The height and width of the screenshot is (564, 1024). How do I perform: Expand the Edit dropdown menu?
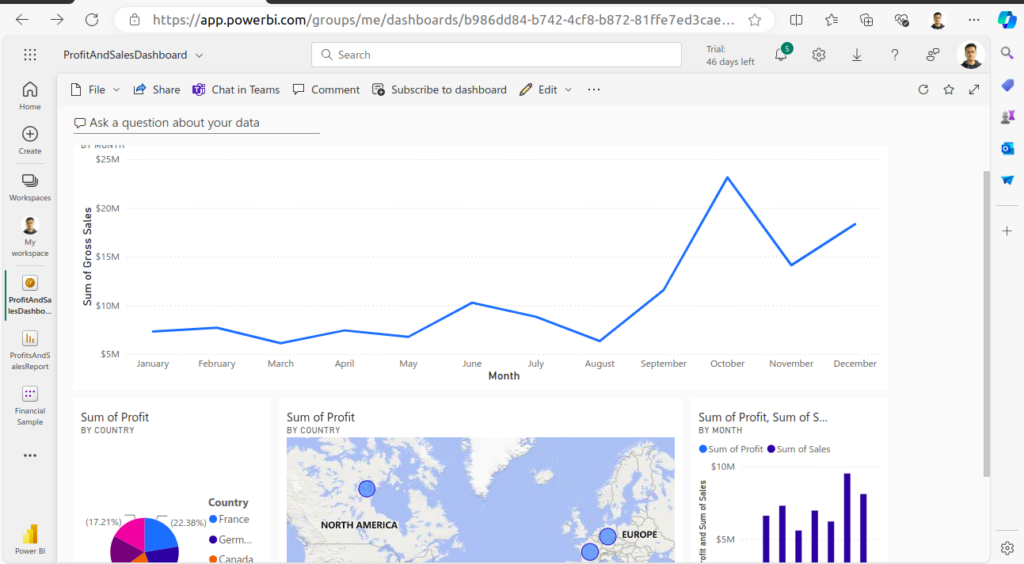(546, 90)
